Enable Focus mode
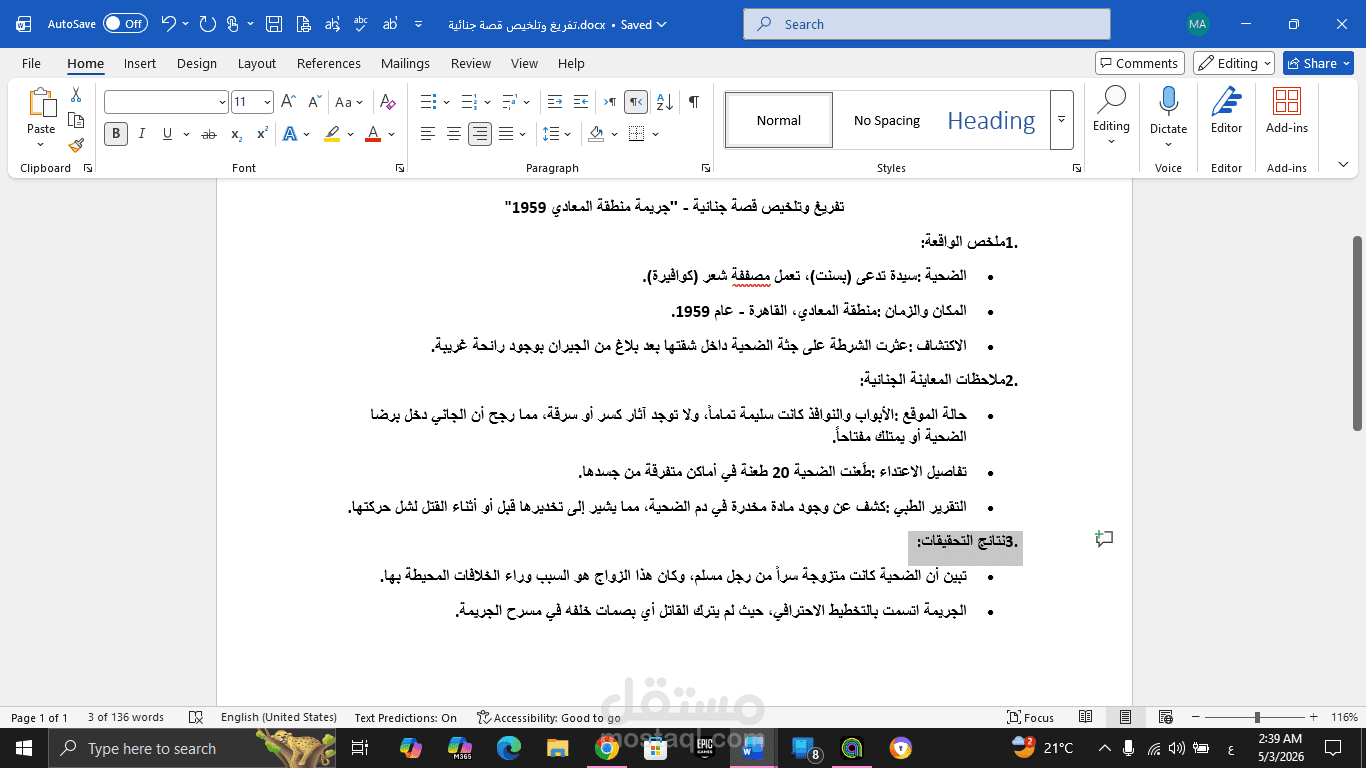Screen dimensions: 1366x768 point(1031,717)
